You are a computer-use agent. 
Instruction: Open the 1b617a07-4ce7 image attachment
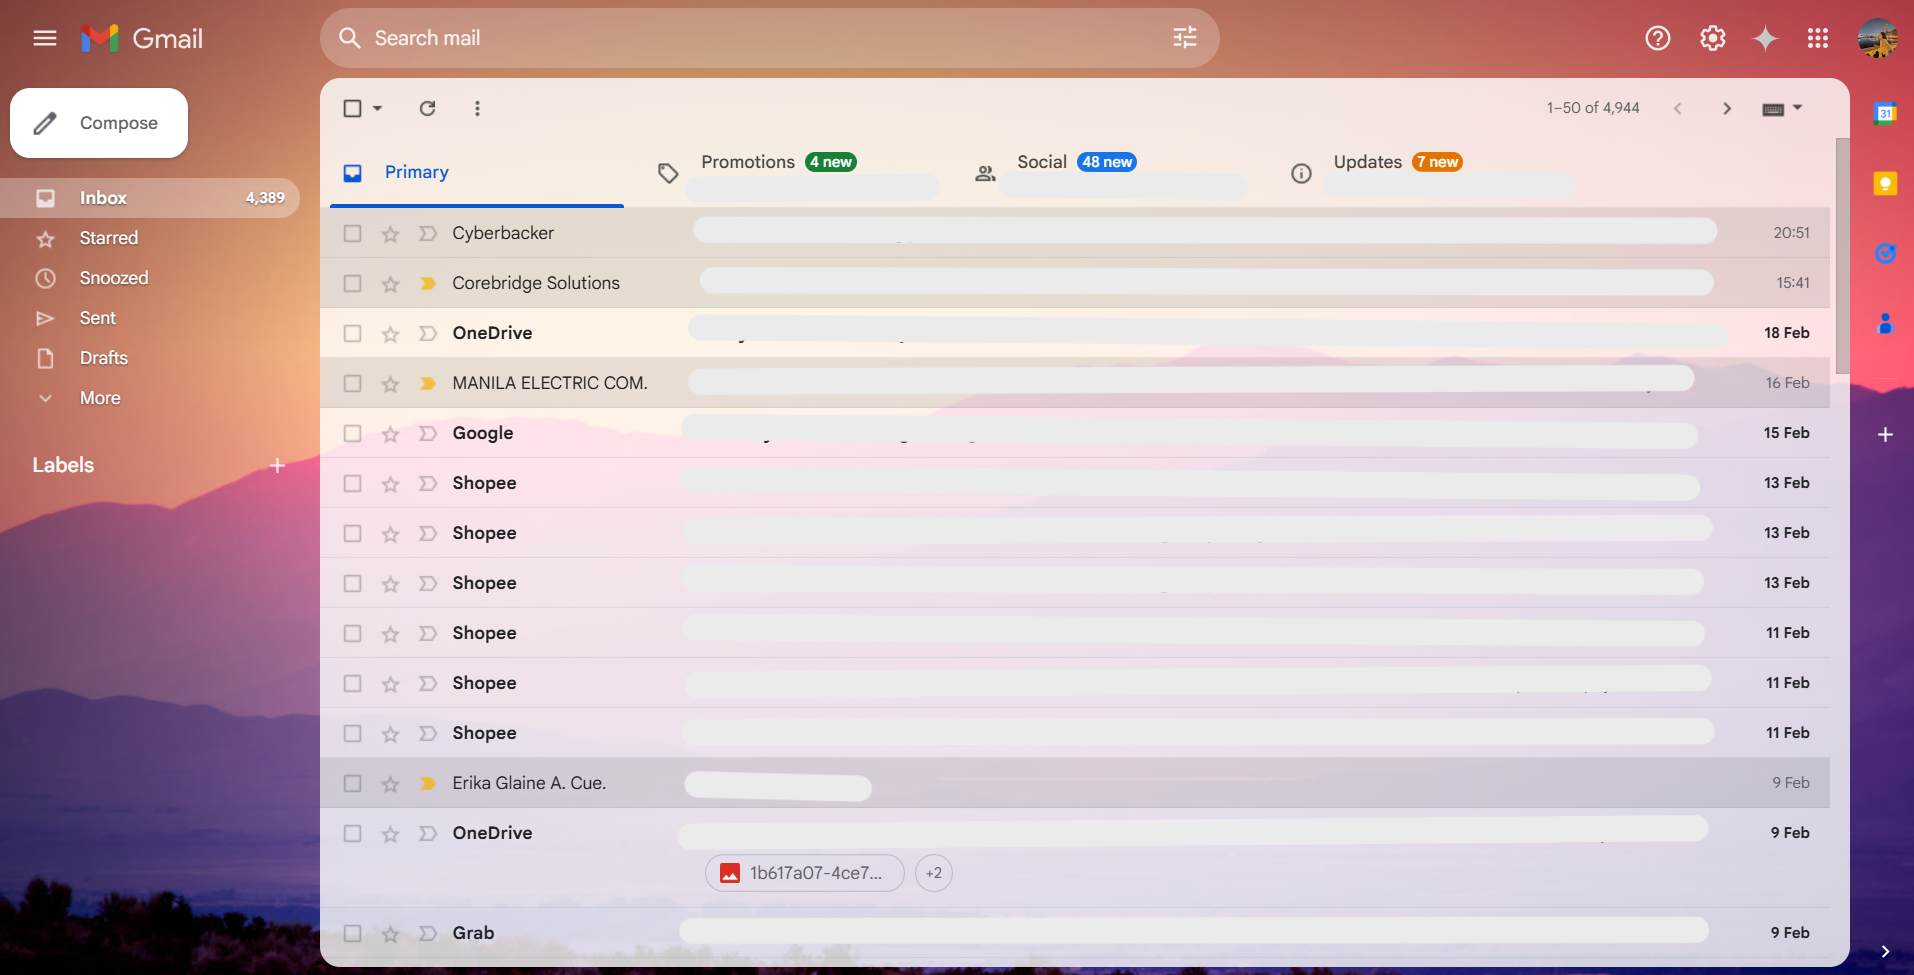805,873
